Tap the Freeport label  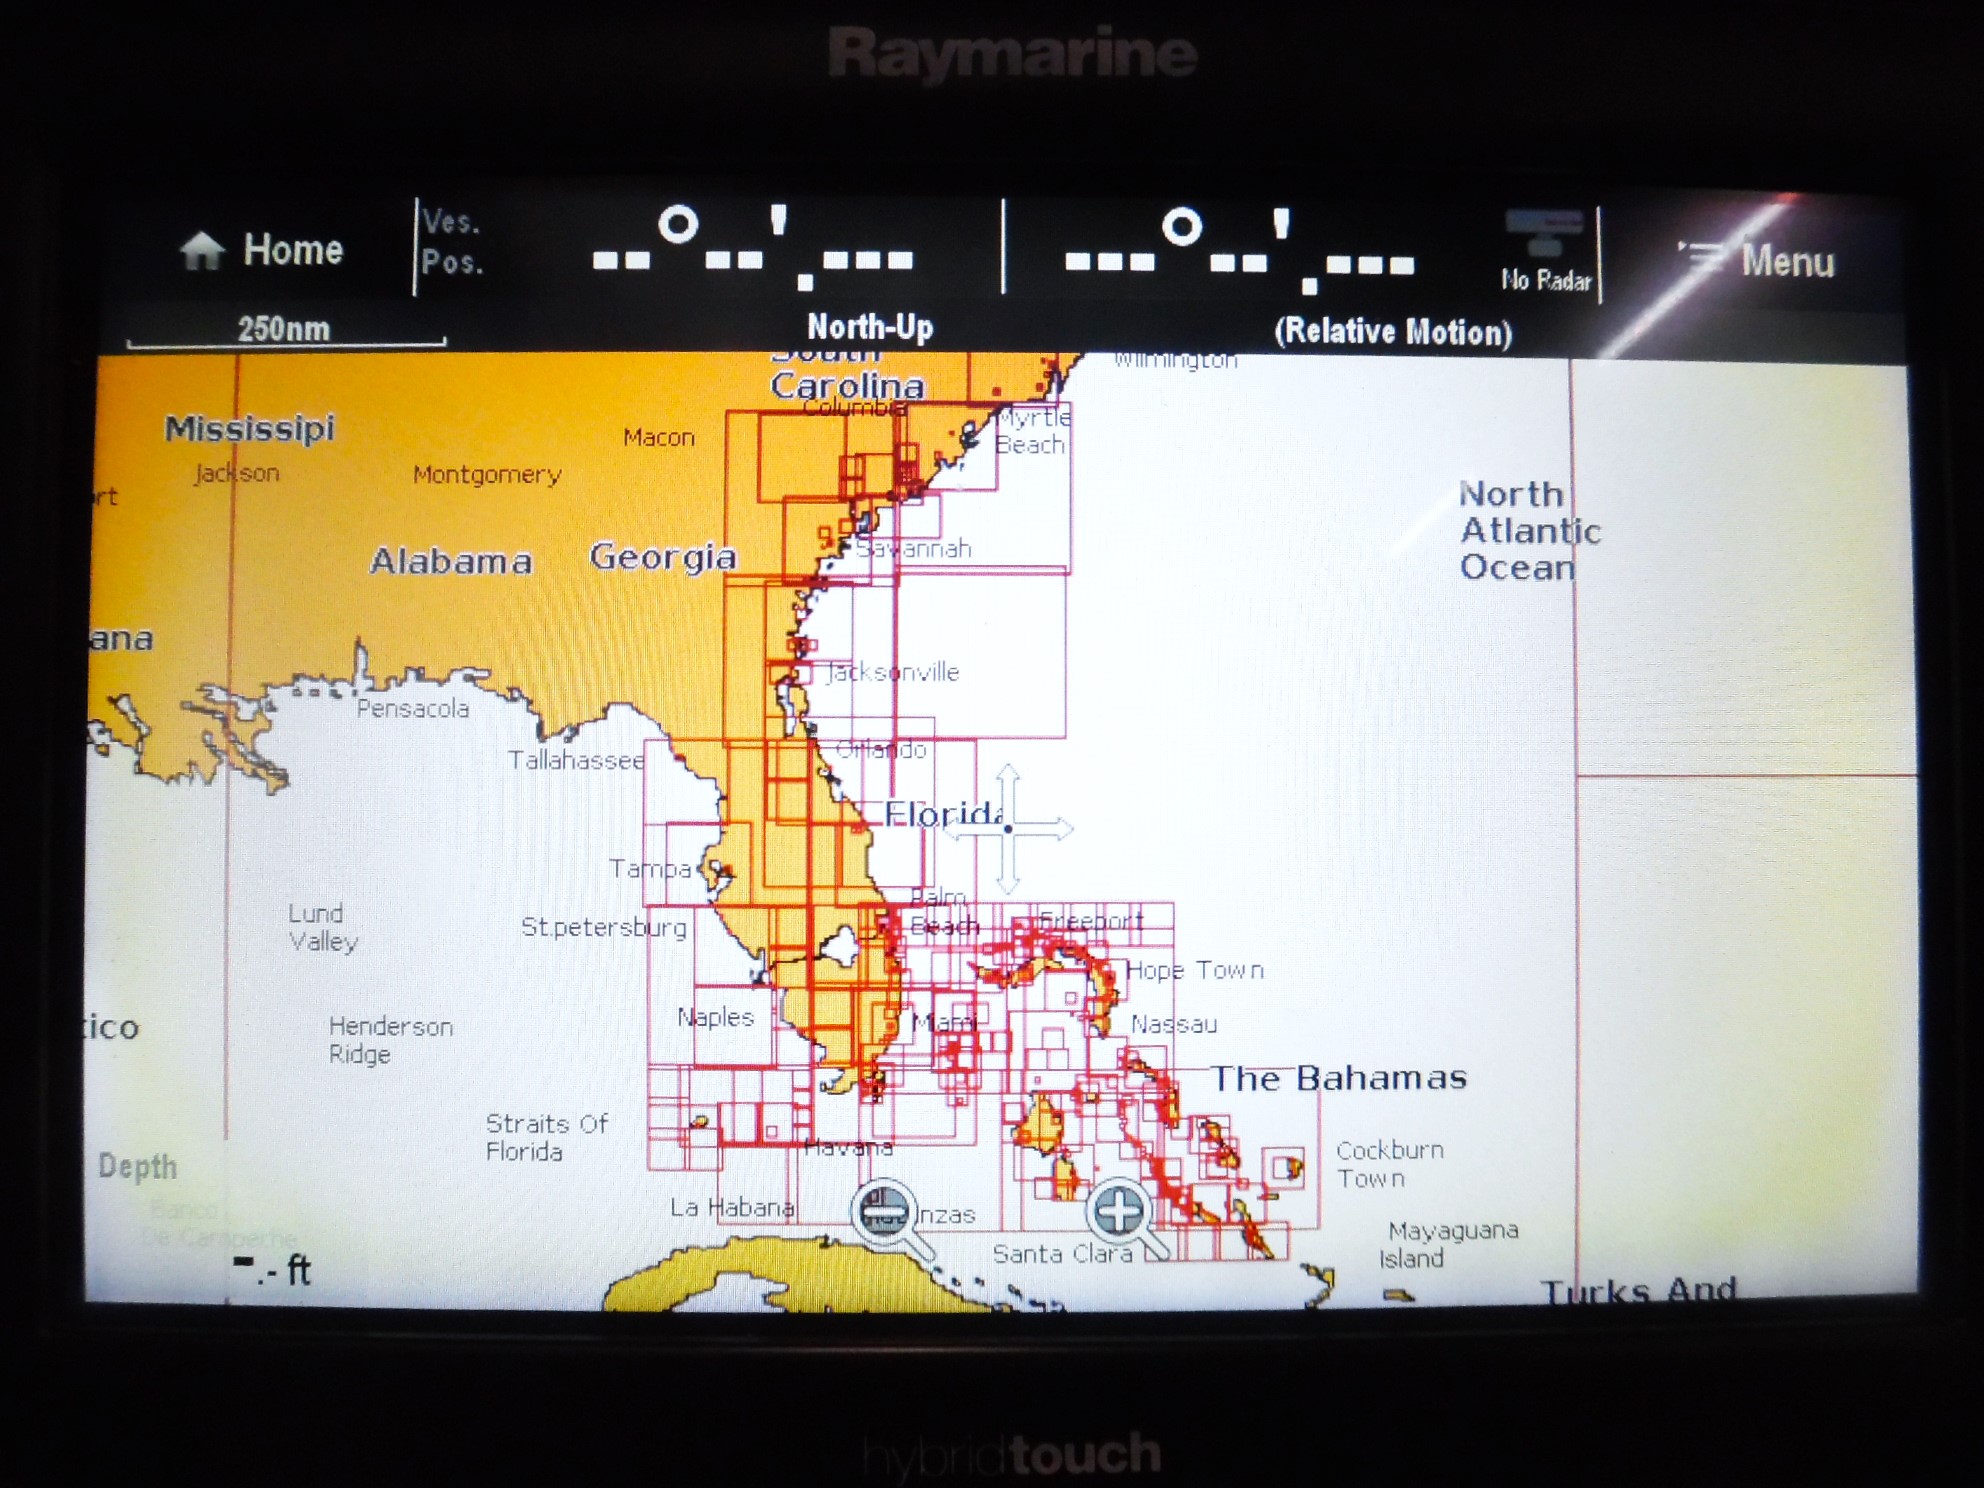click(x=1090, y=920)
